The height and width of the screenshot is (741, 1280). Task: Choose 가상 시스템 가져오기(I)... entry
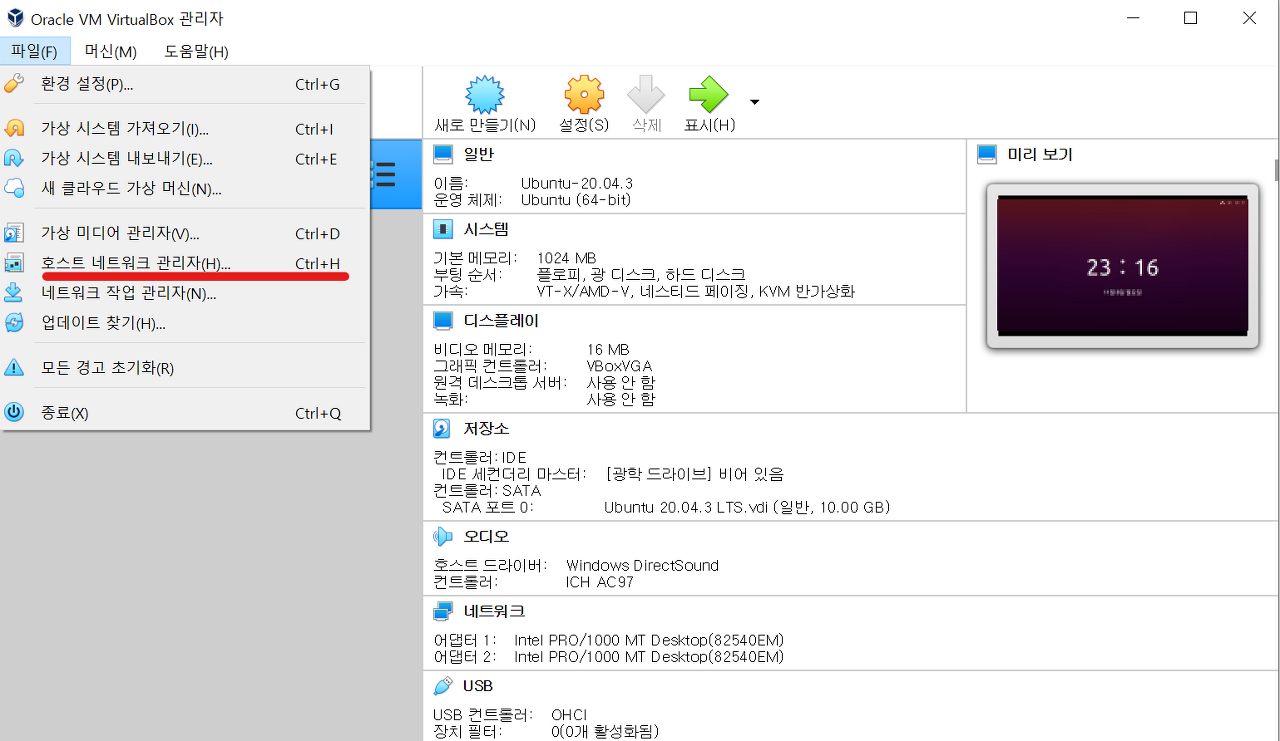pos(185,129)
